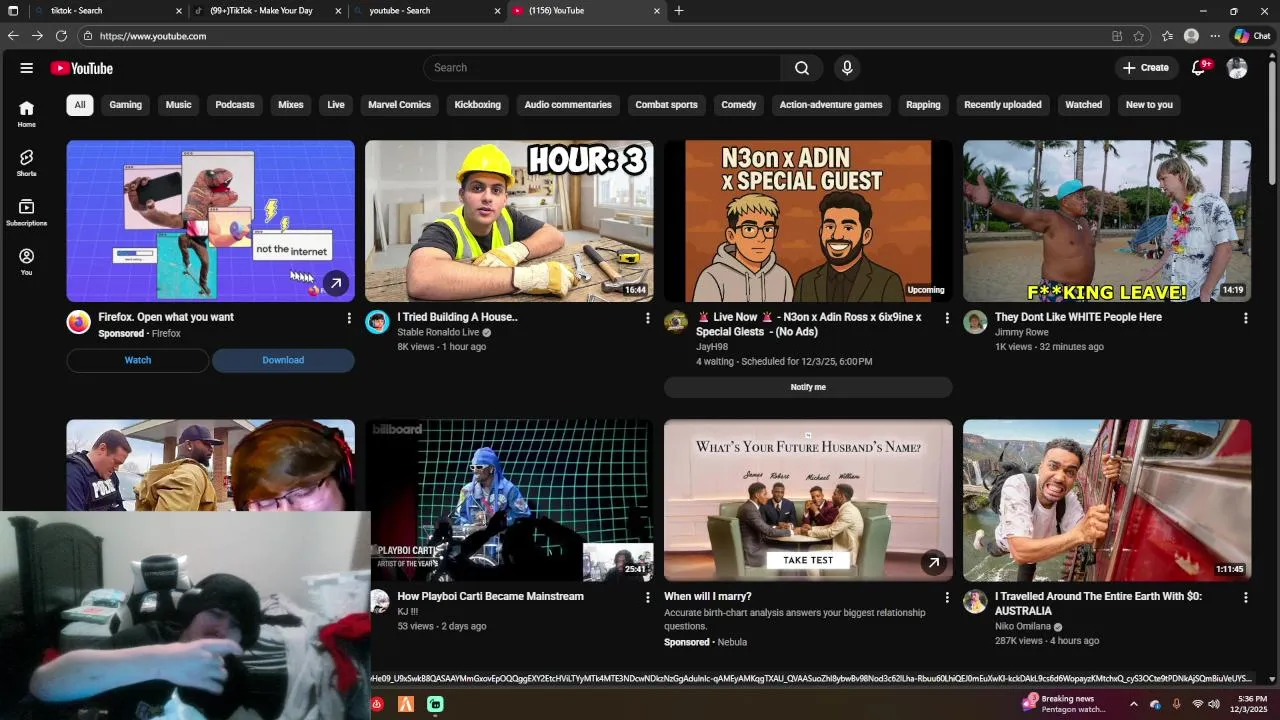This screenshot has width=1280, height=720.
Task: Open menu for Firefox ad
Action: coord(349,318)
